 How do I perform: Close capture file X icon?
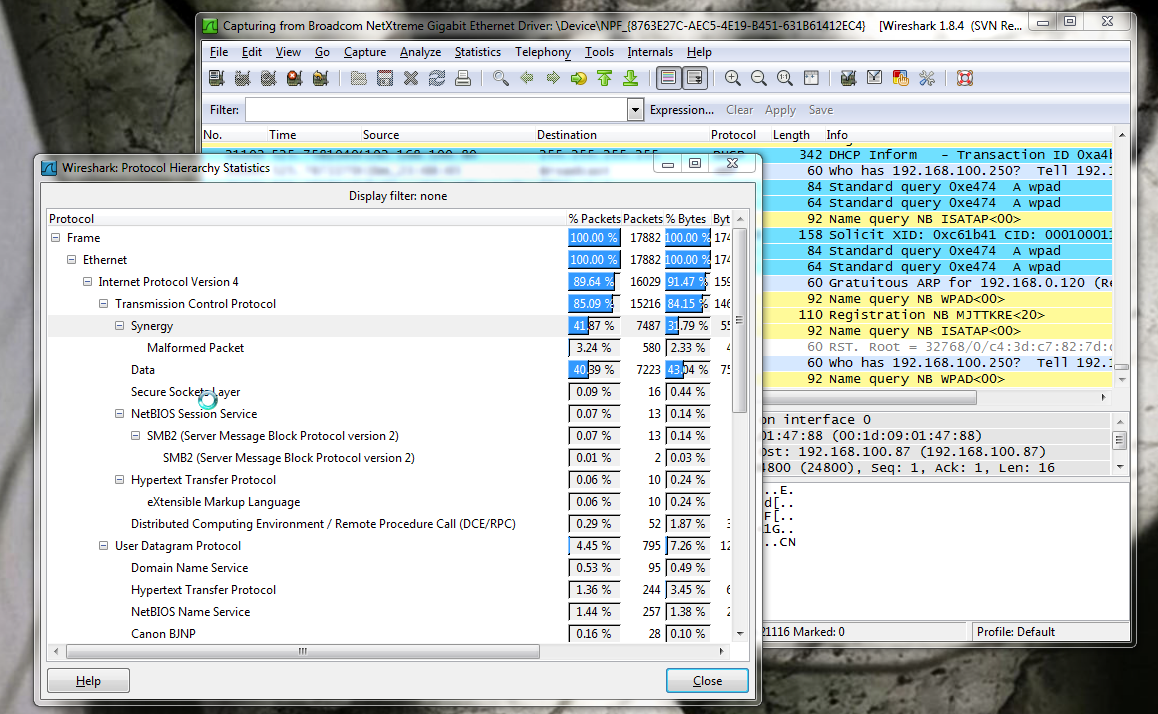tap(411, 78)
